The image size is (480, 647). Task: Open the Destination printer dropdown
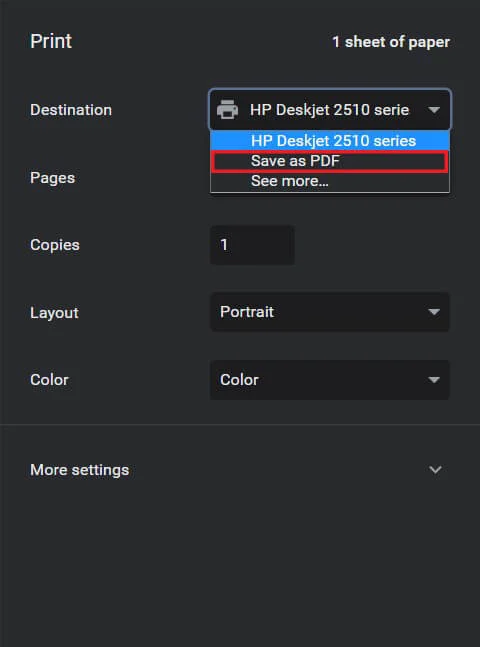[330, 110]
